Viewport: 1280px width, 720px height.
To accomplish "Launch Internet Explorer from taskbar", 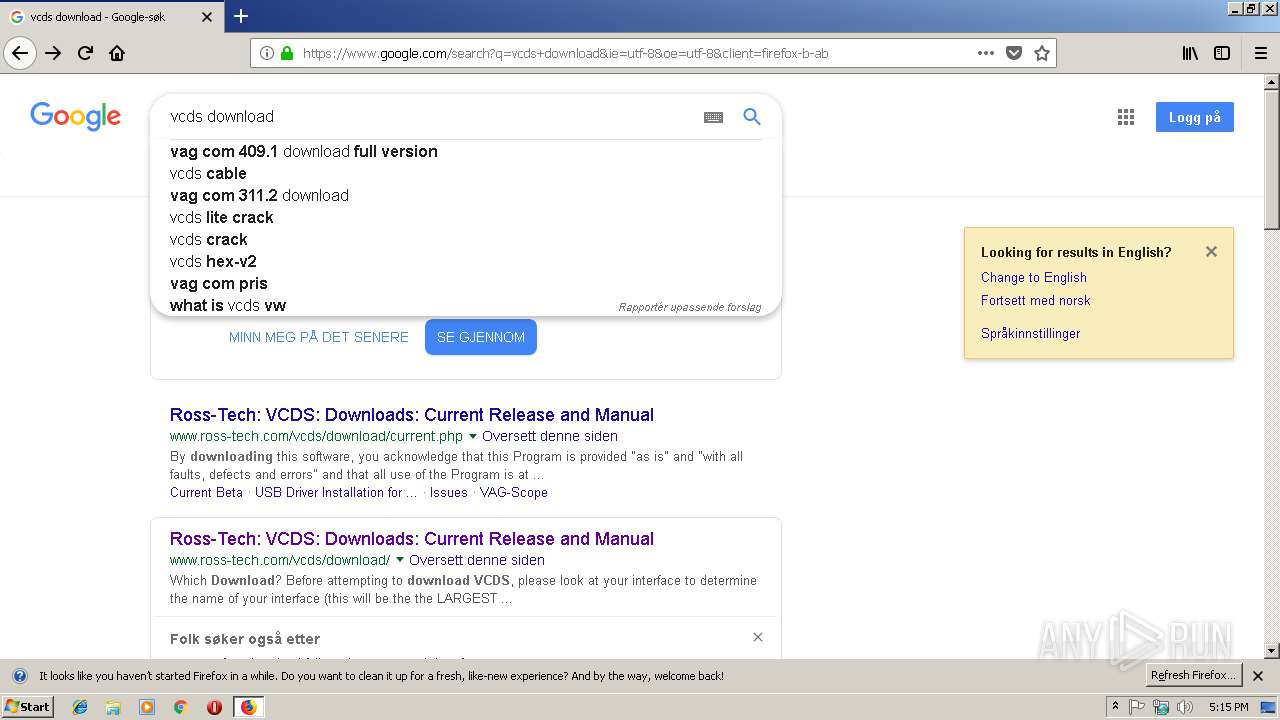I will (x=80, y=707).
